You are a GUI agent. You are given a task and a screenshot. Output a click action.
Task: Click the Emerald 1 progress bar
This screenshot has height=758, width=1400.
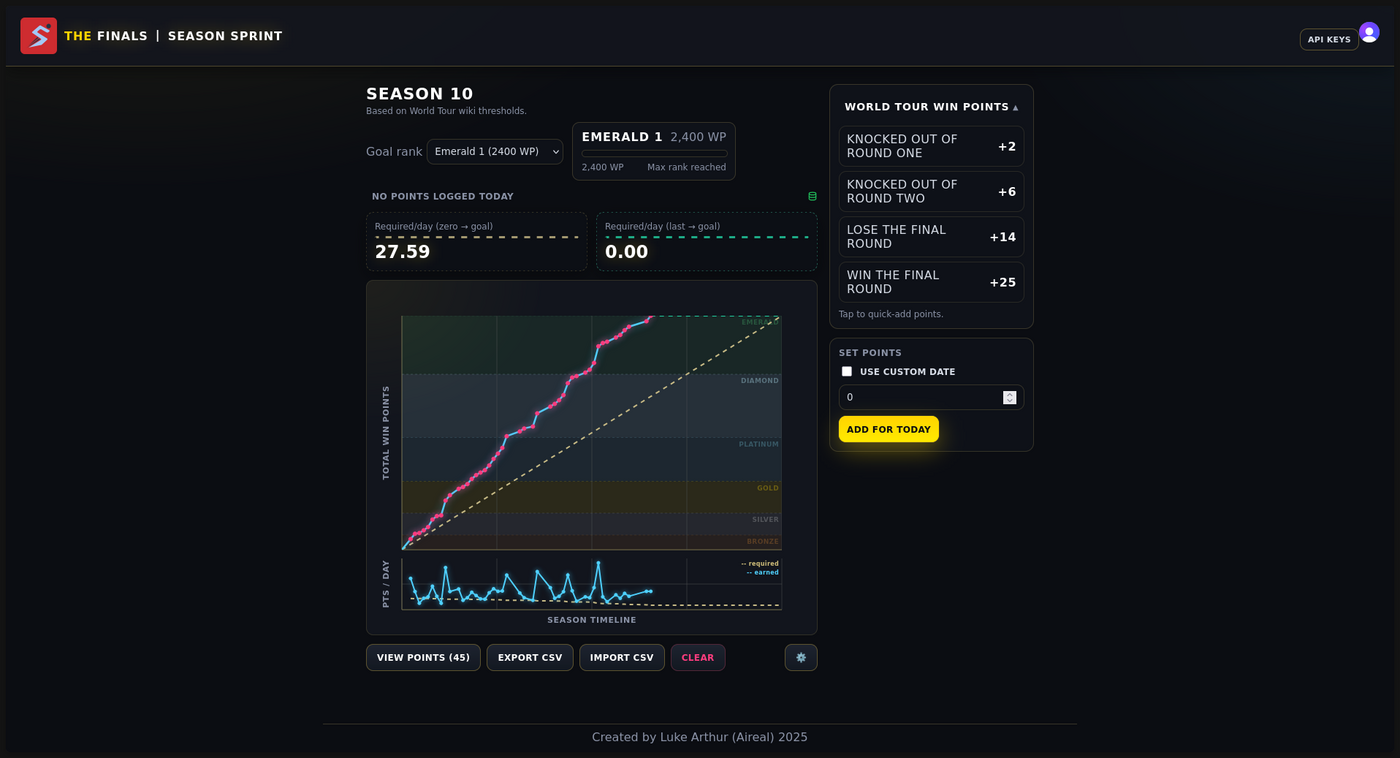(654, 153)
